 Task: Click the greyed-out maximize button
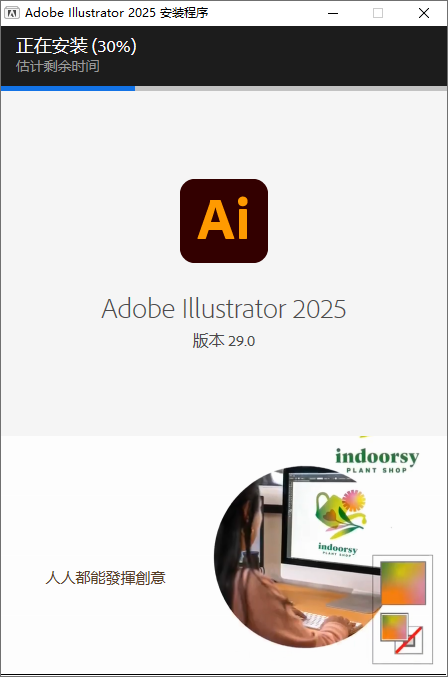[x=378, y=13]
